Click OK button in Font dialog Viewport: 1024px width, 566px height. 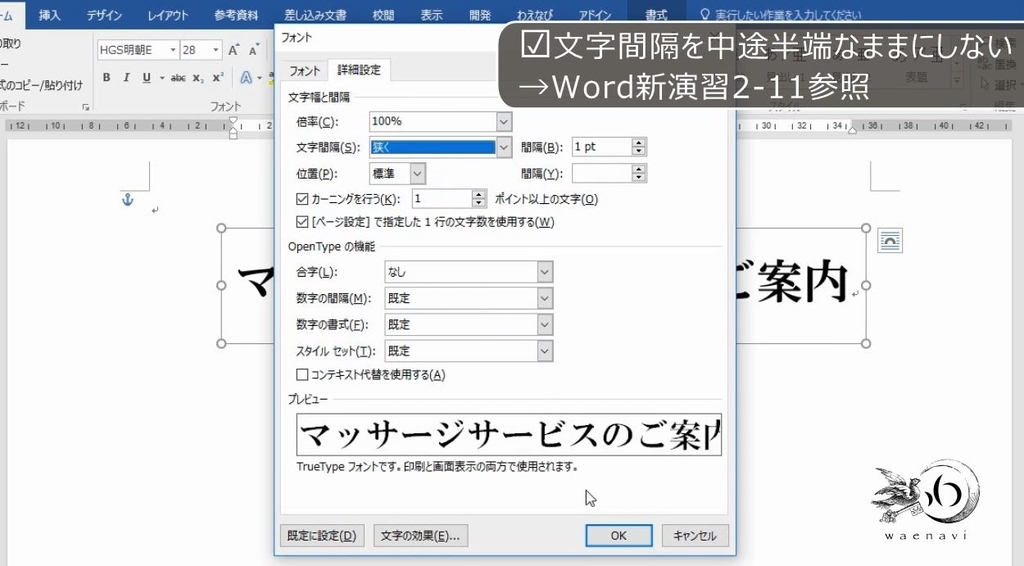[618, 535]
